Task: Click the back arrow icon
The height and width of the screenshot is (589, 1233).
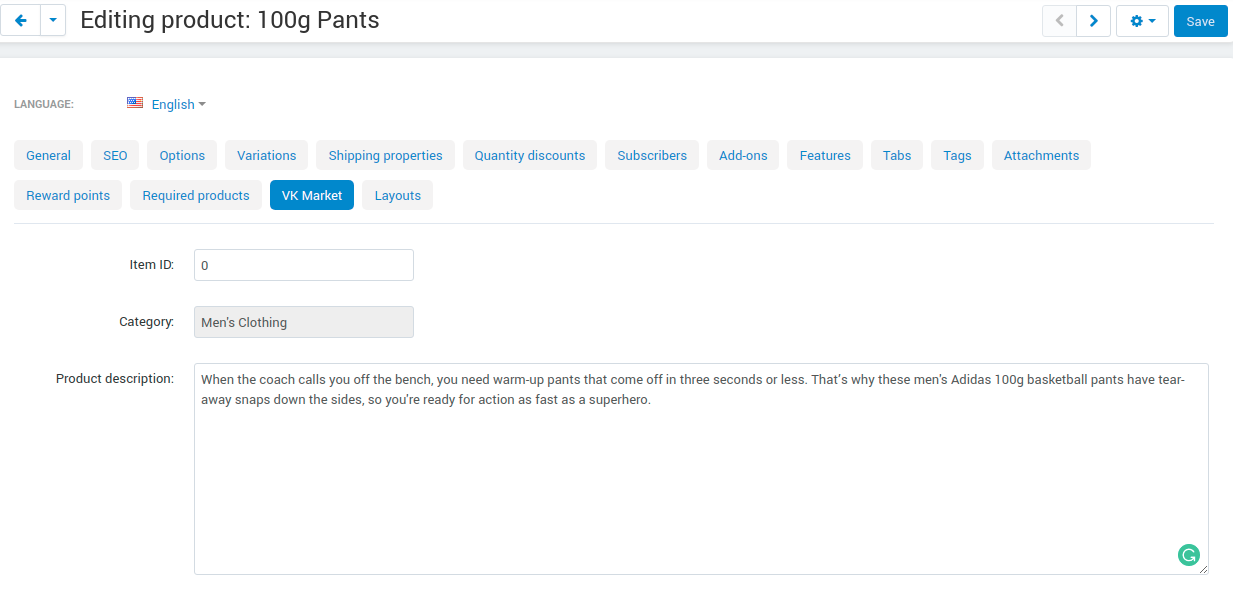Action: (20, 20)
